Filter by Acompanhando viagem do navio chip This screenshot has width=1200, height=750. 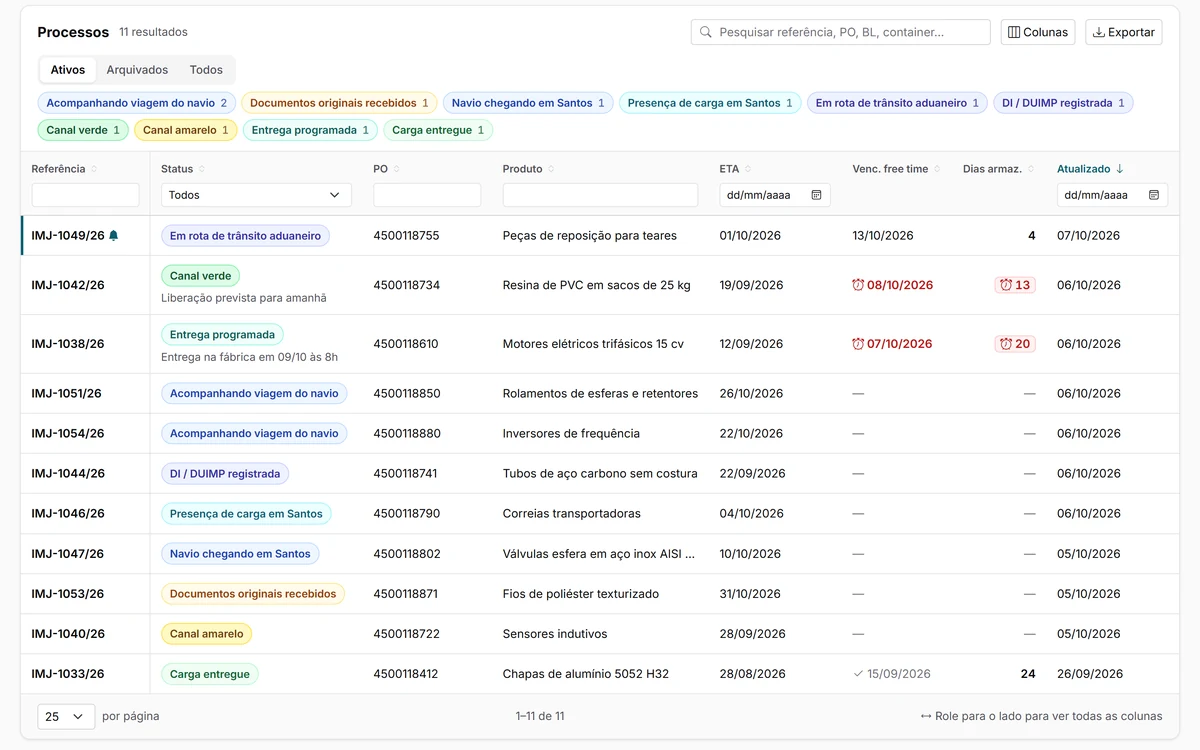point(137,103)
